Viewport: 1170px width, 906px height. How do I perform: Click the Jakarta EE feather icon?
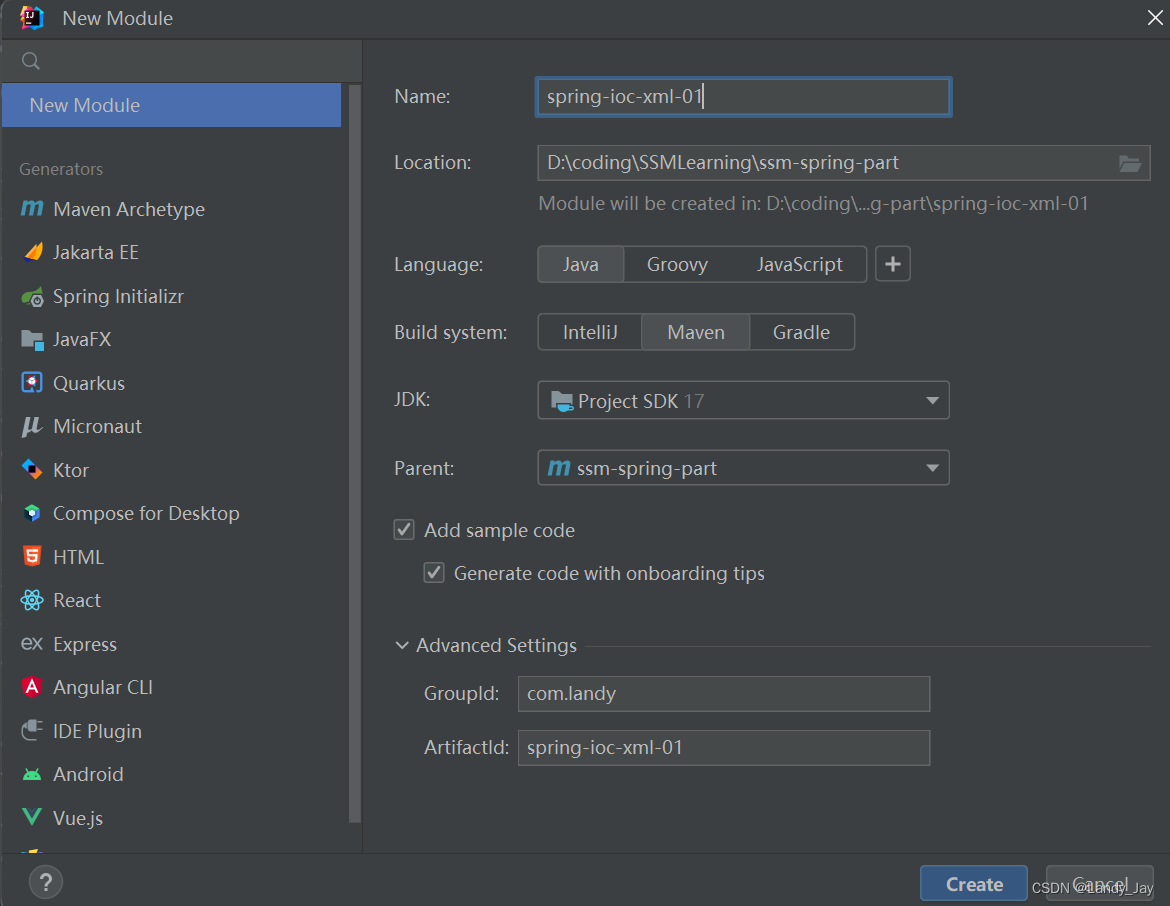32,252
